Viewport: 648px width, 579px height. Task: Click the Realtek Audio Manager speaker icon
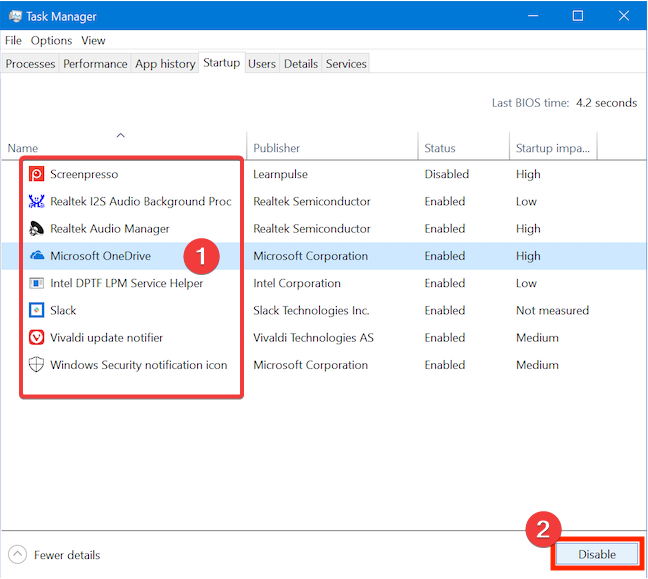[36, 229]
